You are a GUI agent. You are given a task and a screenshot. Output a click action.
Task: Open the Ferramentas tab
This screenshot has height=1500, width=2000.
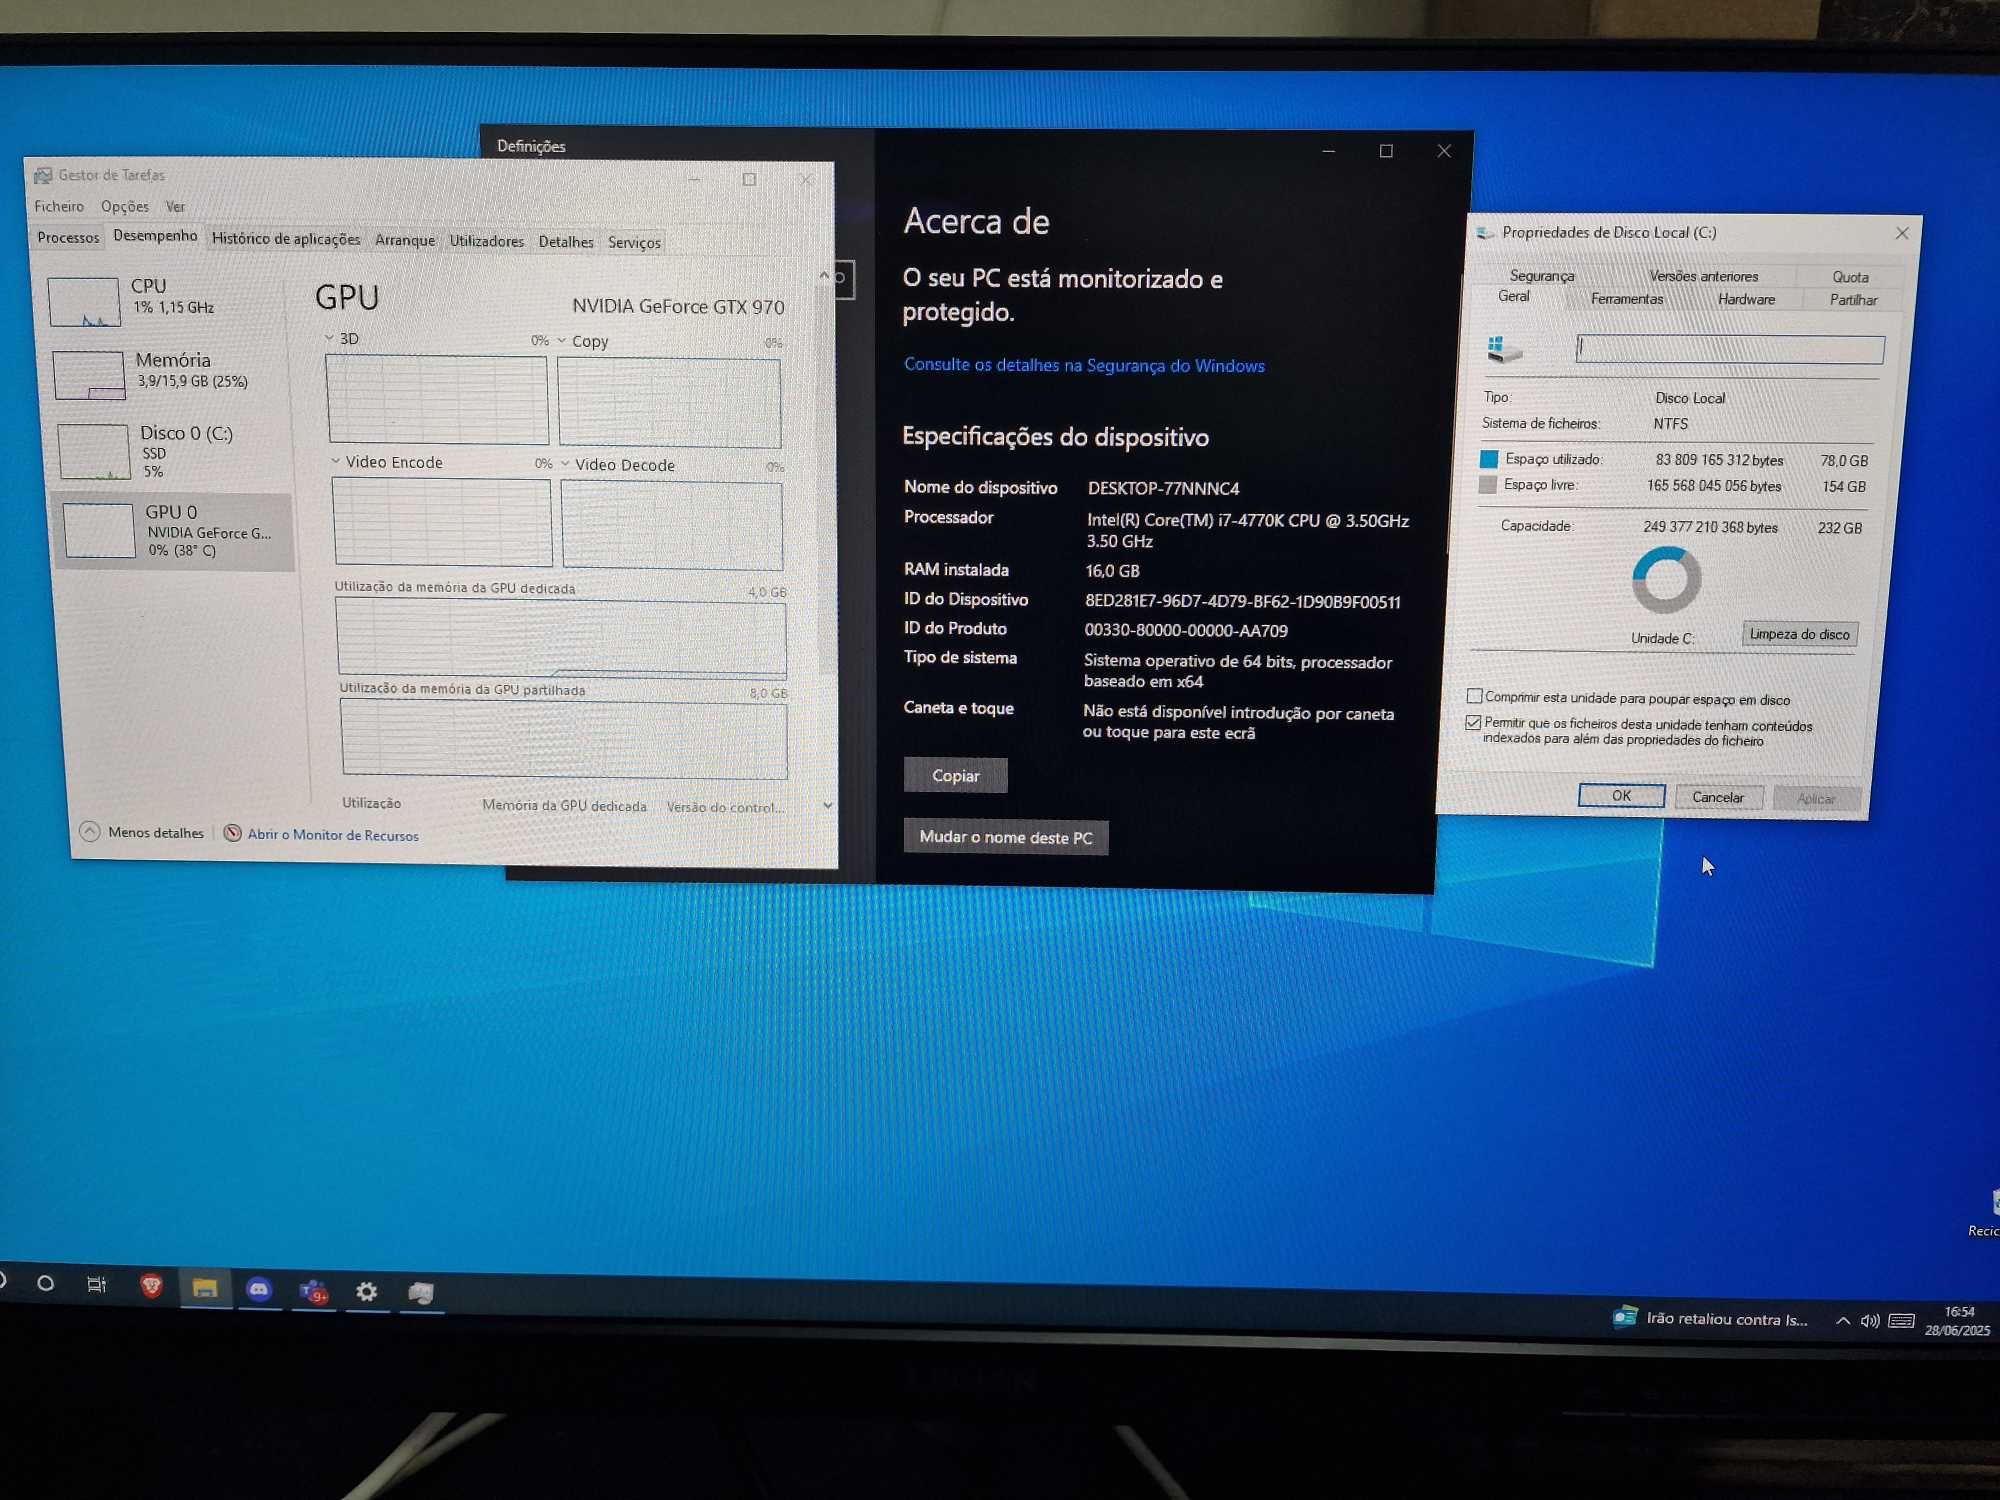1627,299
